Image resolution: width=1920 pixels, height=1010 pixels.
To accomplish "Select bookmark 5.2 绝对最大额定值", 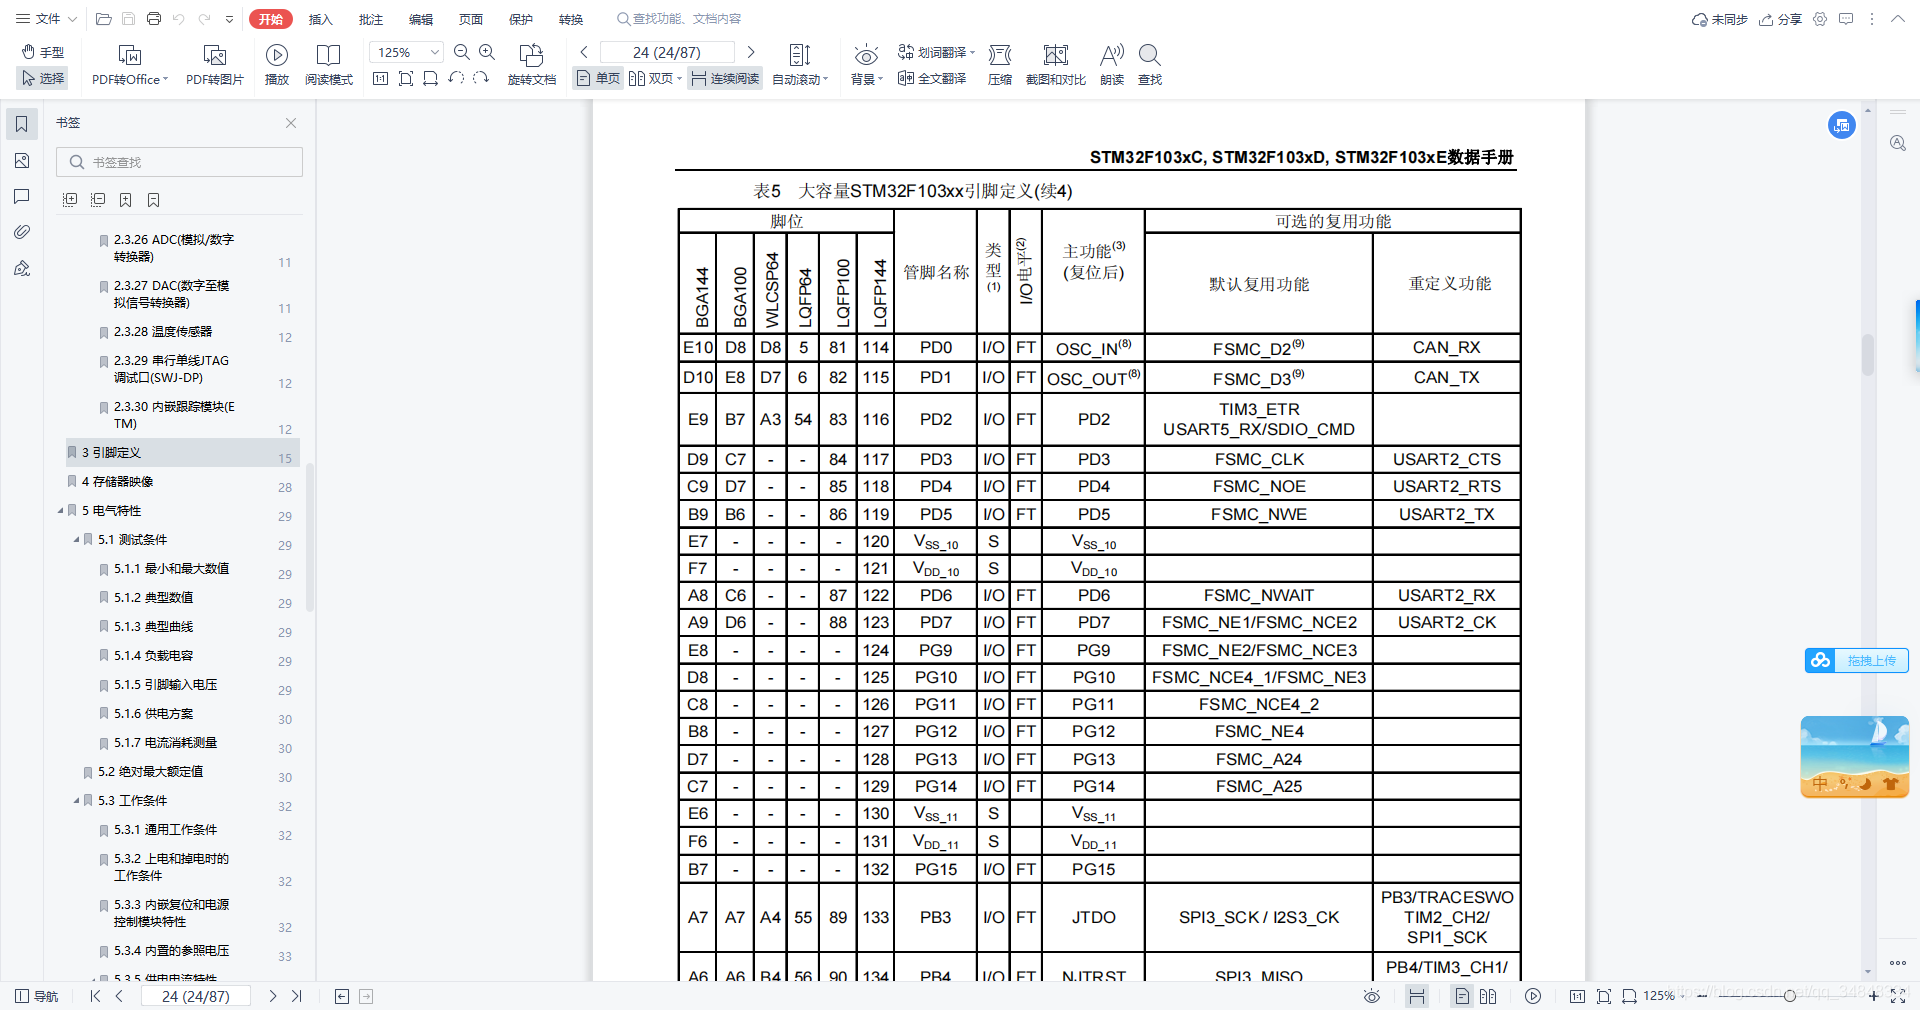I will [150, 772].
